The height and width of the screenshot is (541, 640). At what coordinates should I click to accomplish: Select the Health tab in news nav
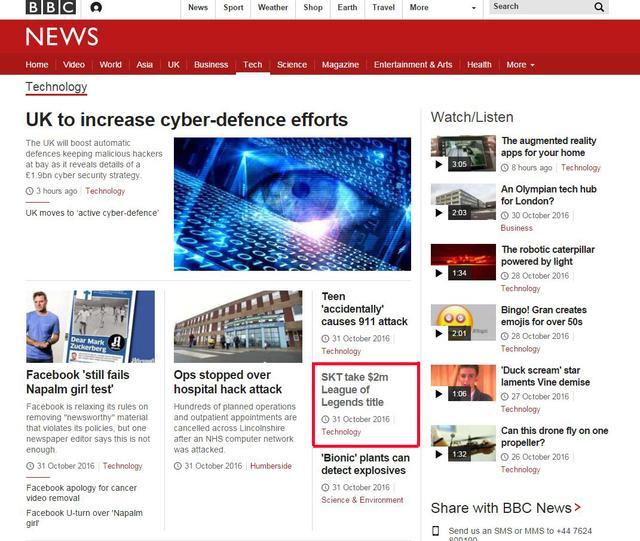tap(479, 65)
